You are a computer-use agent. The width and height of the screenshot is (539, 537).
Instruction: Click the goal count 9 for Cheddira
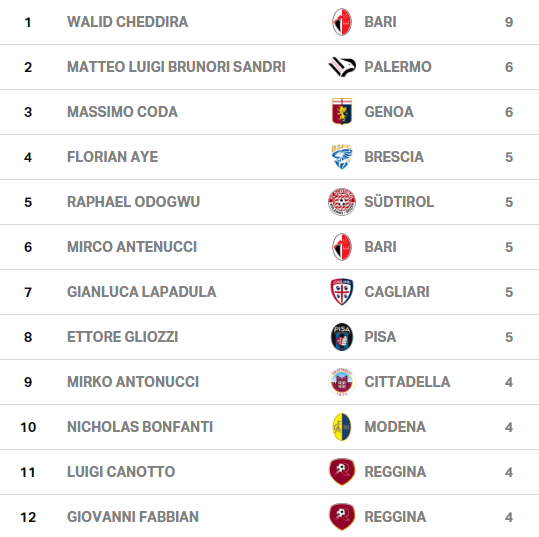click(x=509, y=22)
